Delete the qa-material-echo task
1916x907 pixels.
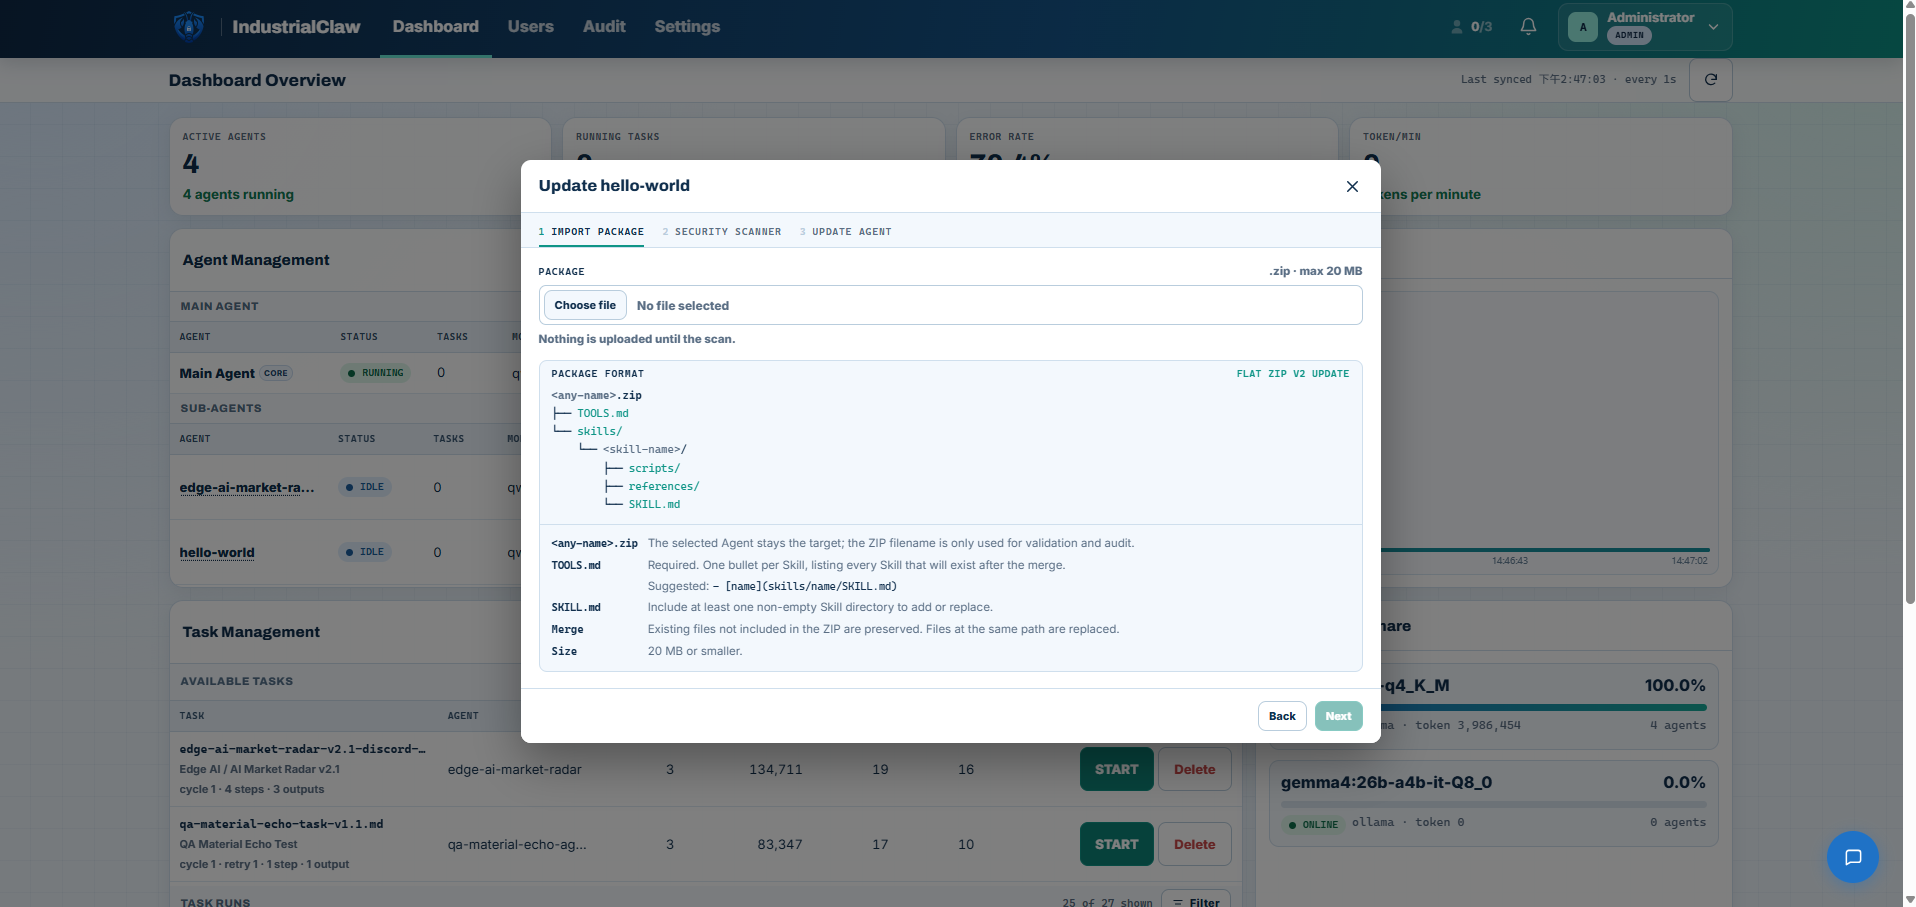pyautogui.click(x=1194, y=844)
